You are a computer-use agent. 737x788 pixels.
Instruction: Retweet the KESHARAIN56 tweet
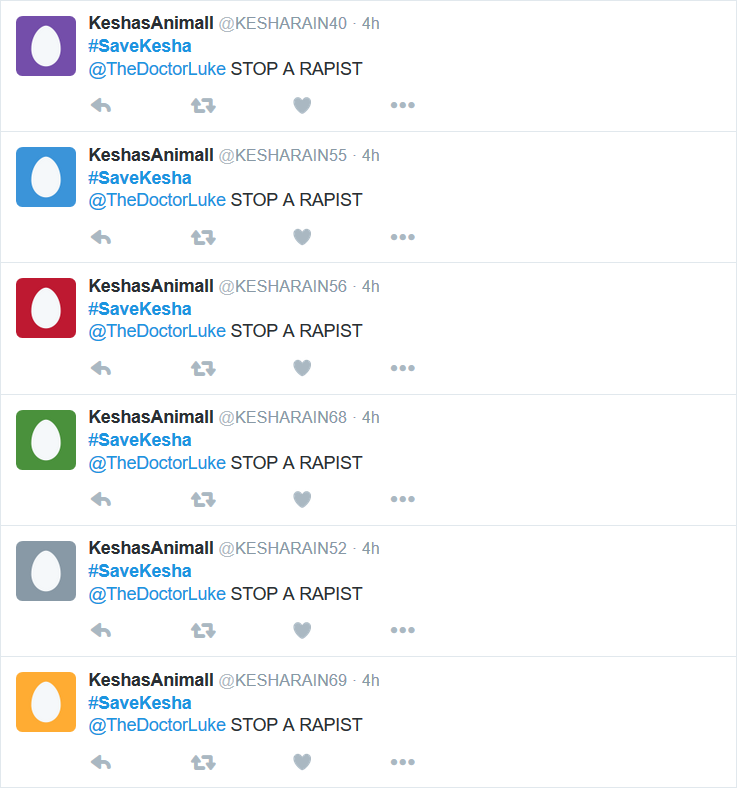coord(203,368)
